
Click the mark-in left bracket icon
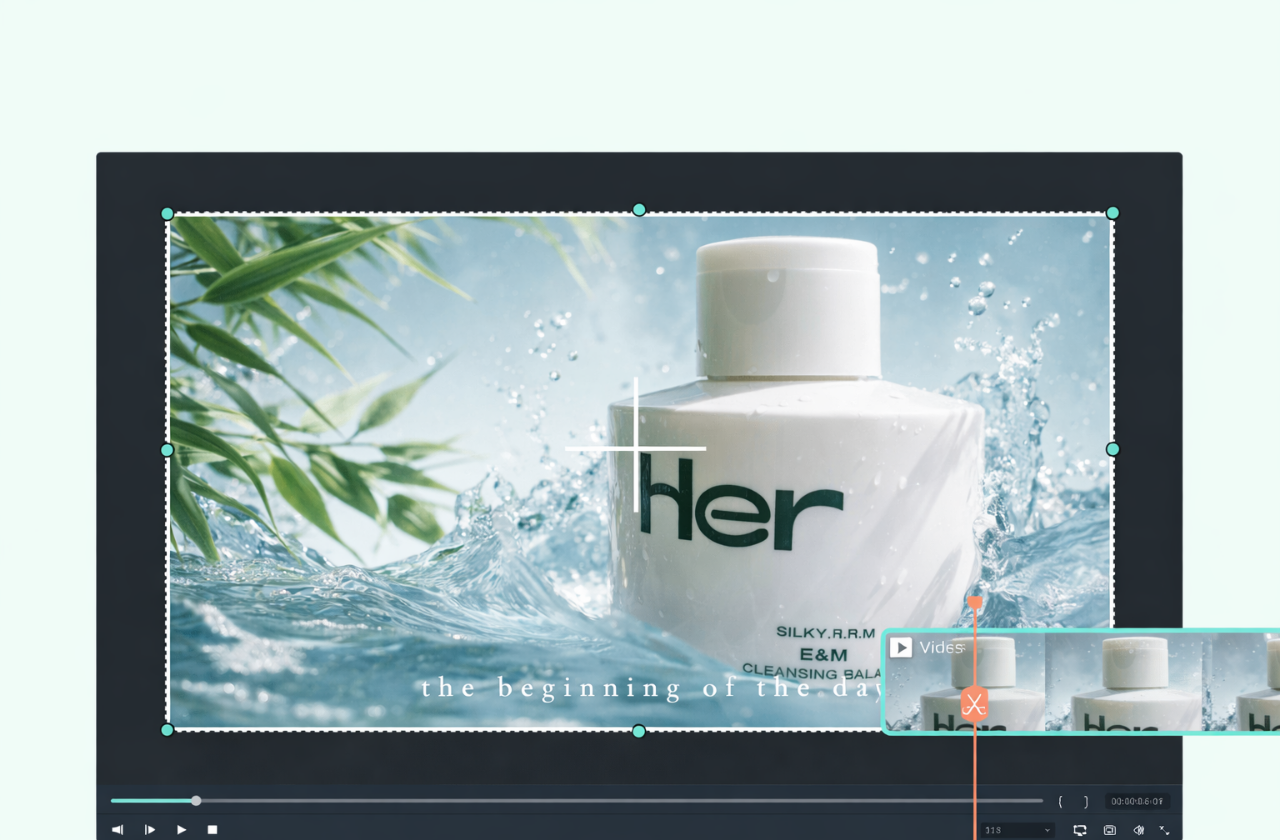tap(1061, 802)
